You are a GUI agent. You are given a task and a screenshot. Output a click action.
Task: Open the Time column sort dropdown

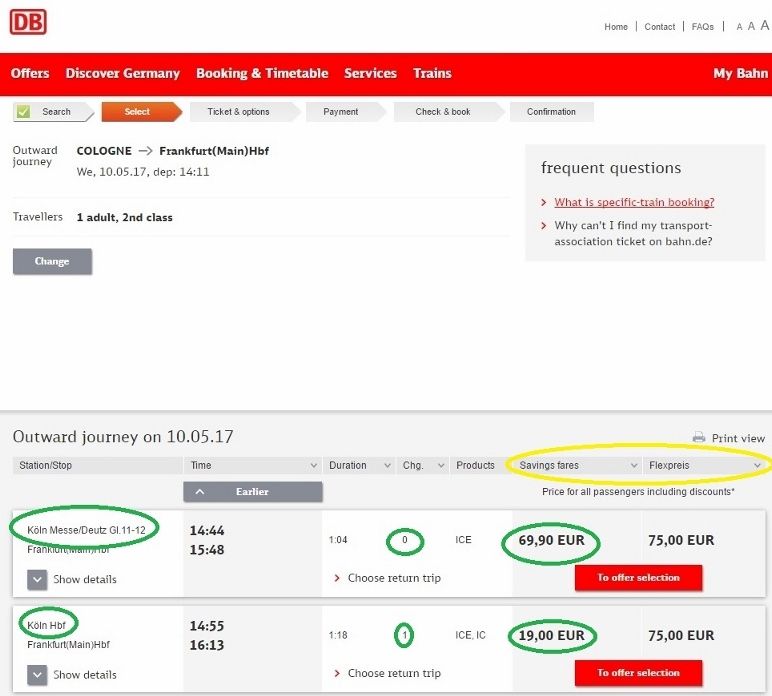(x=313, y=465)
